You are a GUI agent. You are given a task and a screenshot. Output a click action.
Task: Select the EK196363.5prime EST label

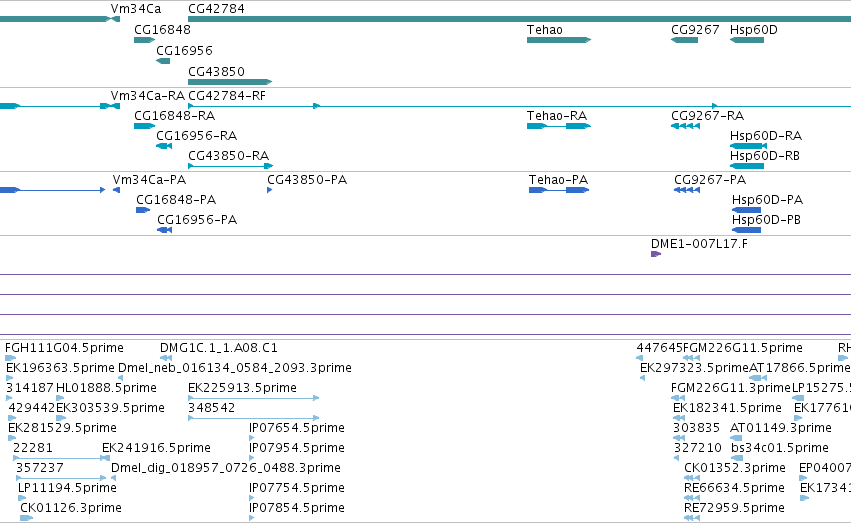point(60,368)
